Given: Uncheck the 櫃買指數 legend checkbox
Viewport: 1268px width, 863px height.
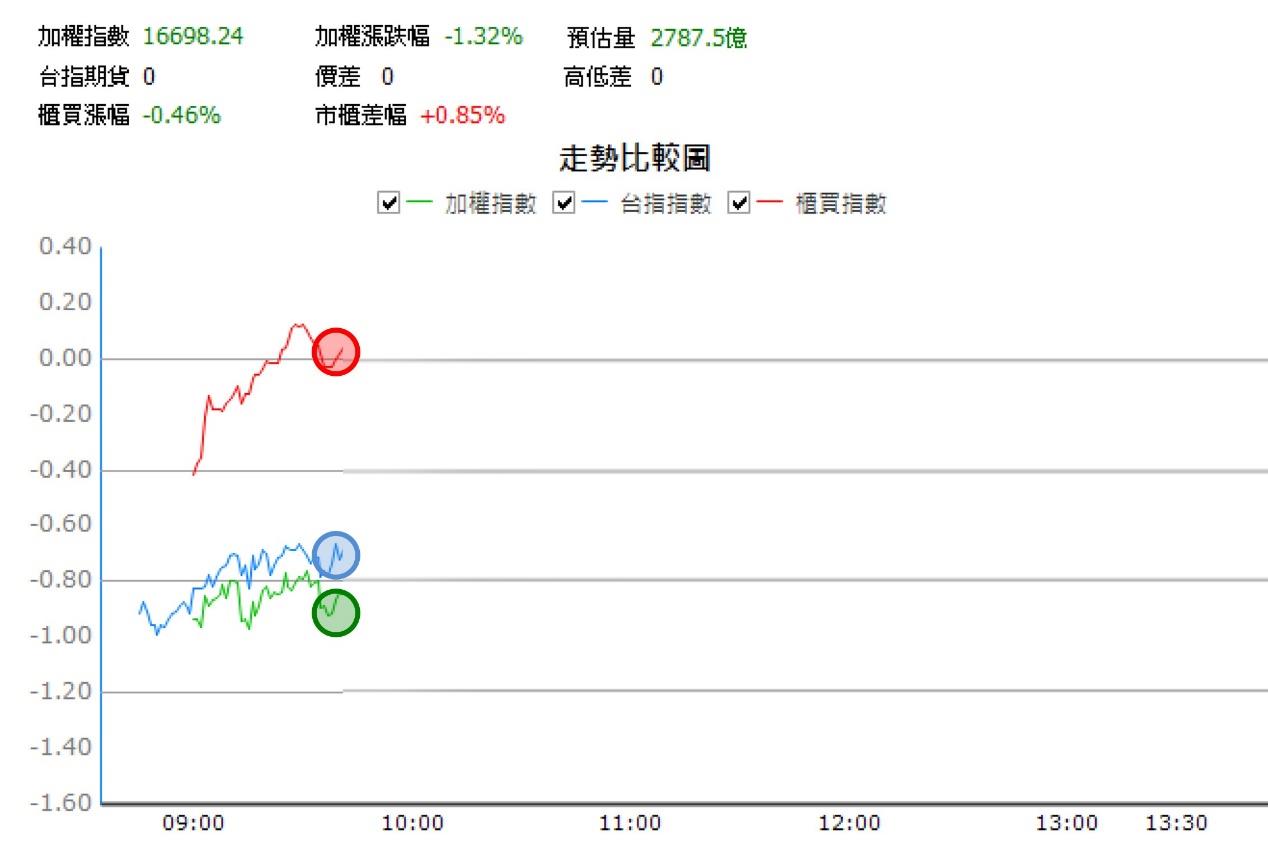Looking at the screenshot, I should click(x=740, y=204).
